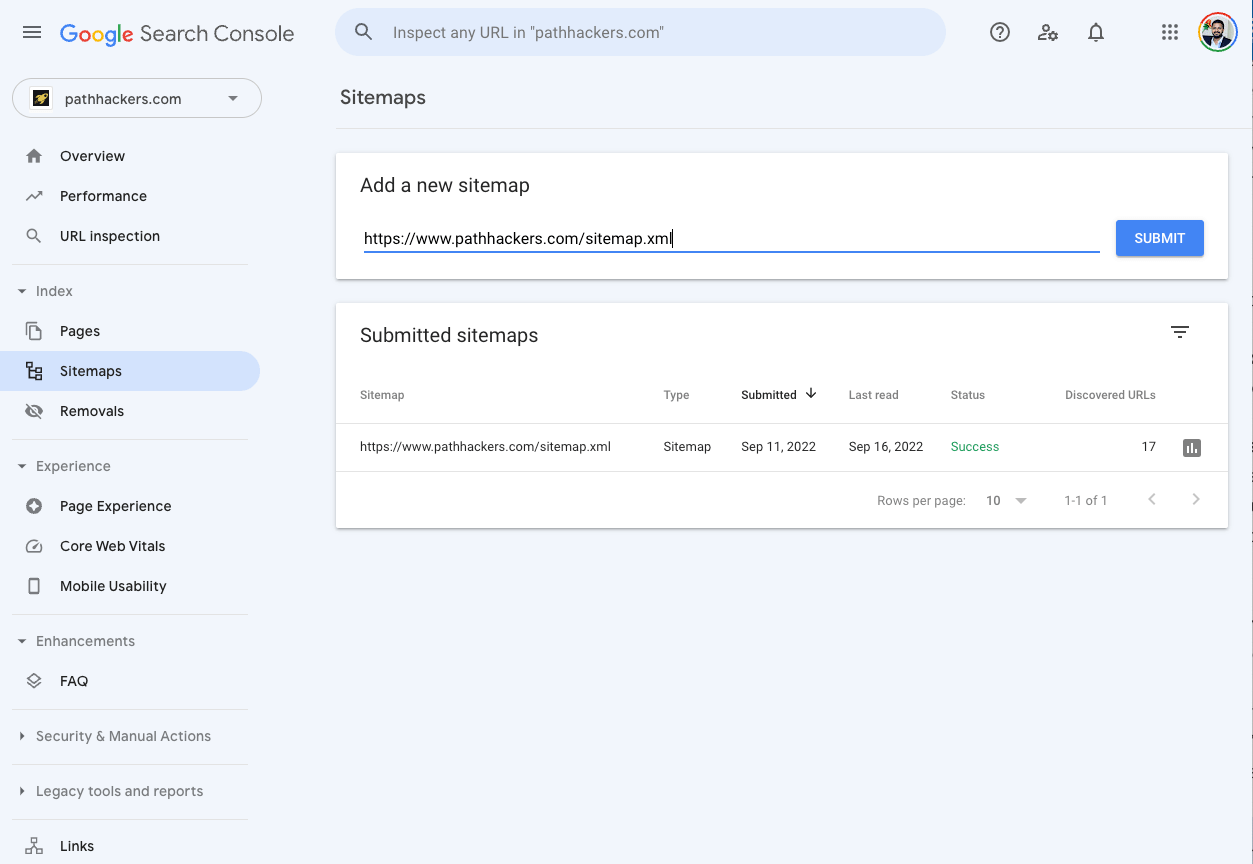Screen dimensions: 1253x864
Task: Open the Overview report
Action: pyautogui.click(x=92, y=156)
